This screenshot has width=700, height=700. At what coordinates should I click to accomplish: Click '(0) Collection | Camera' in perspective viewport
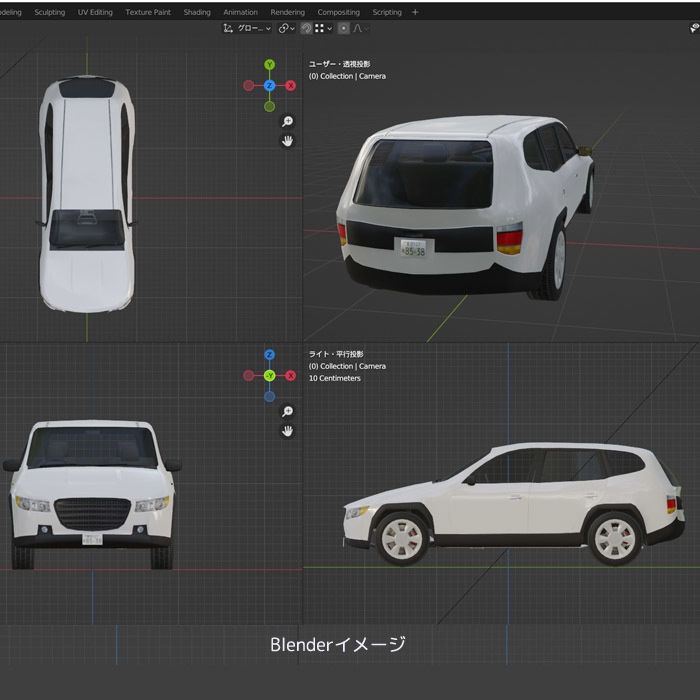(347, 76)
